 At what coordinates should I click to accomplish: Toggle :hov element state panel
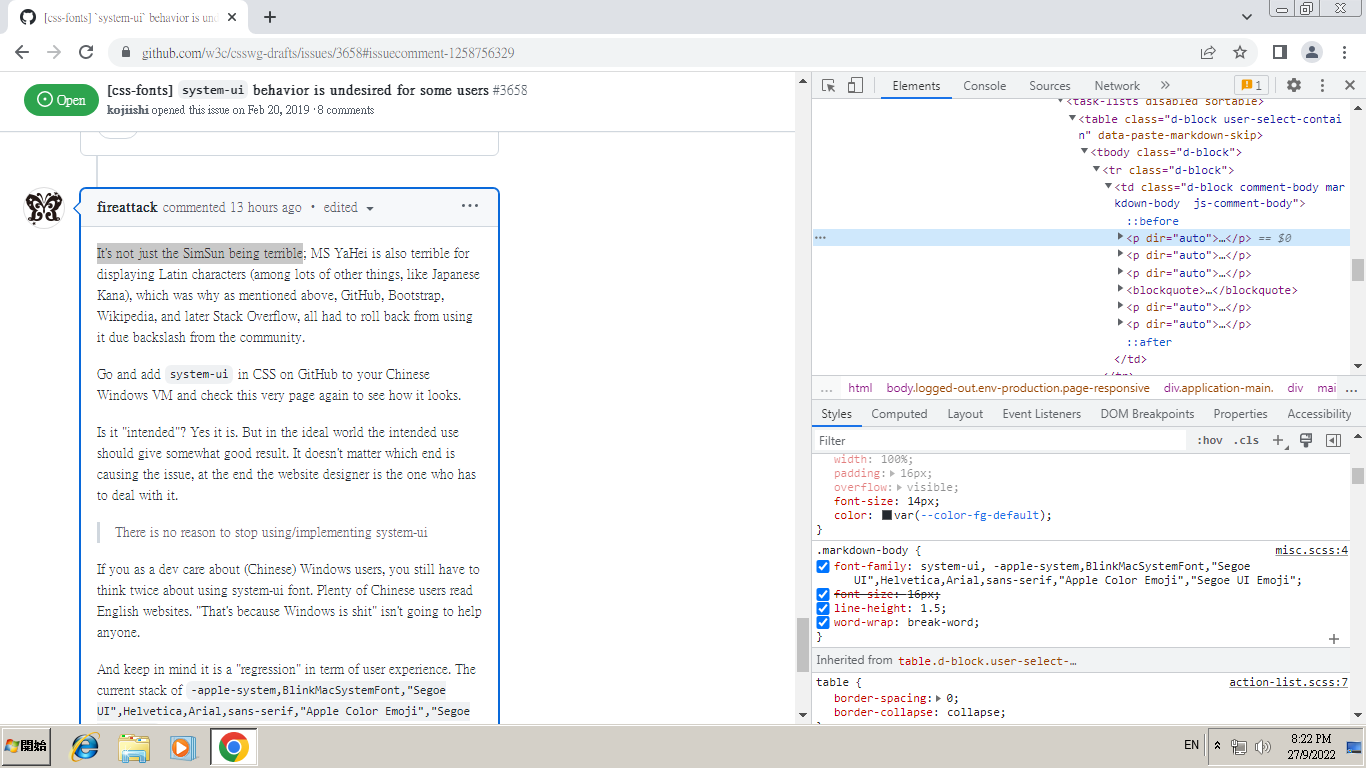pos(1209,440)
